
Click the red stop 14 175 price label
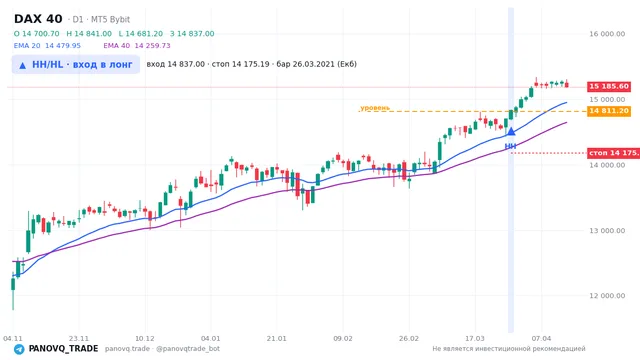click(613, 153)
